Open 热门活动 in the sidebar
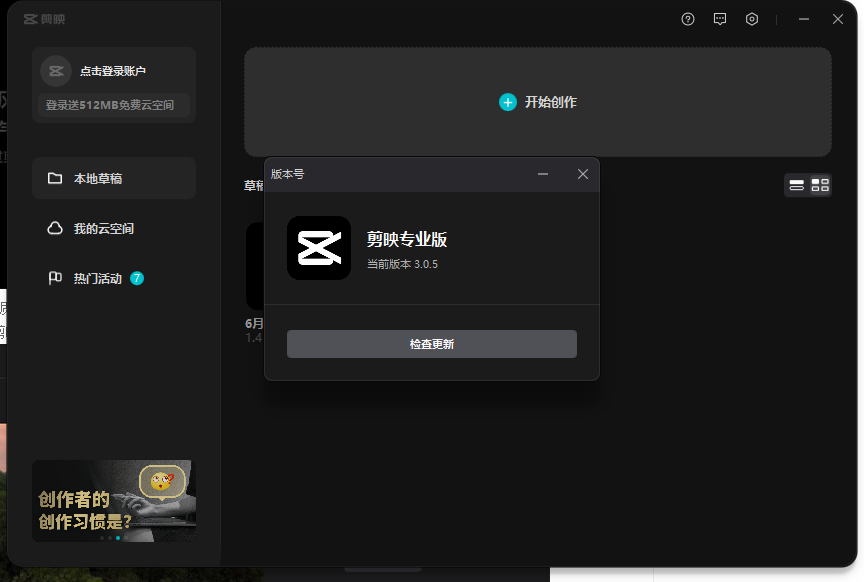The width and height of the screenshot is (864, 582). coord(114,278)
